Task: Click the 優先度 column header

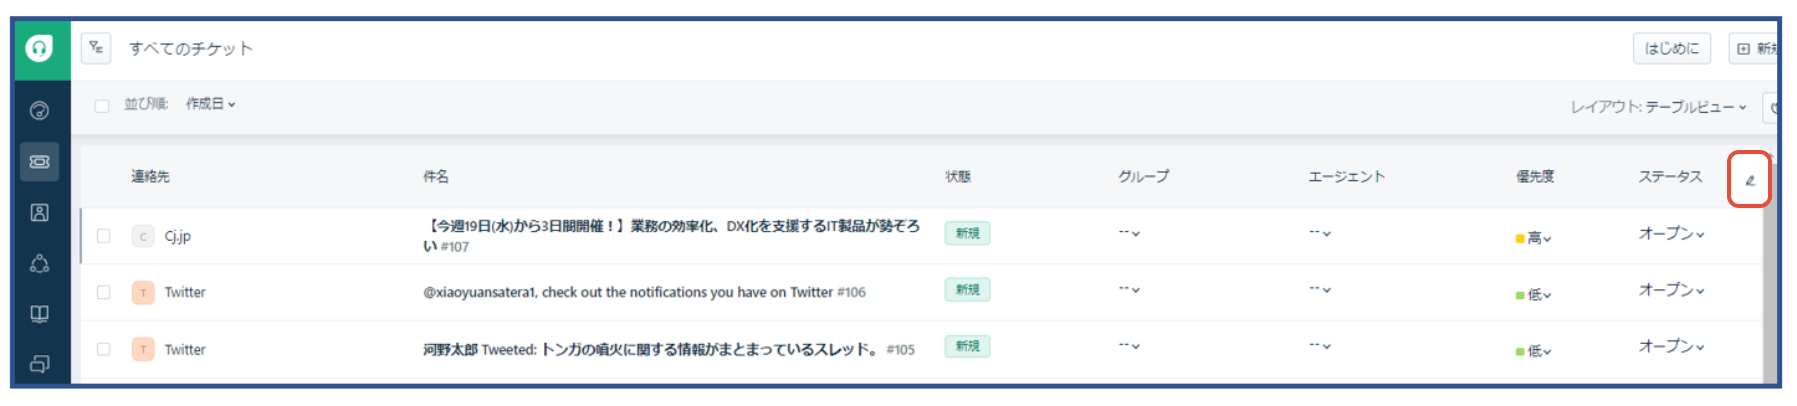Action: click(x=1535, y=176)
